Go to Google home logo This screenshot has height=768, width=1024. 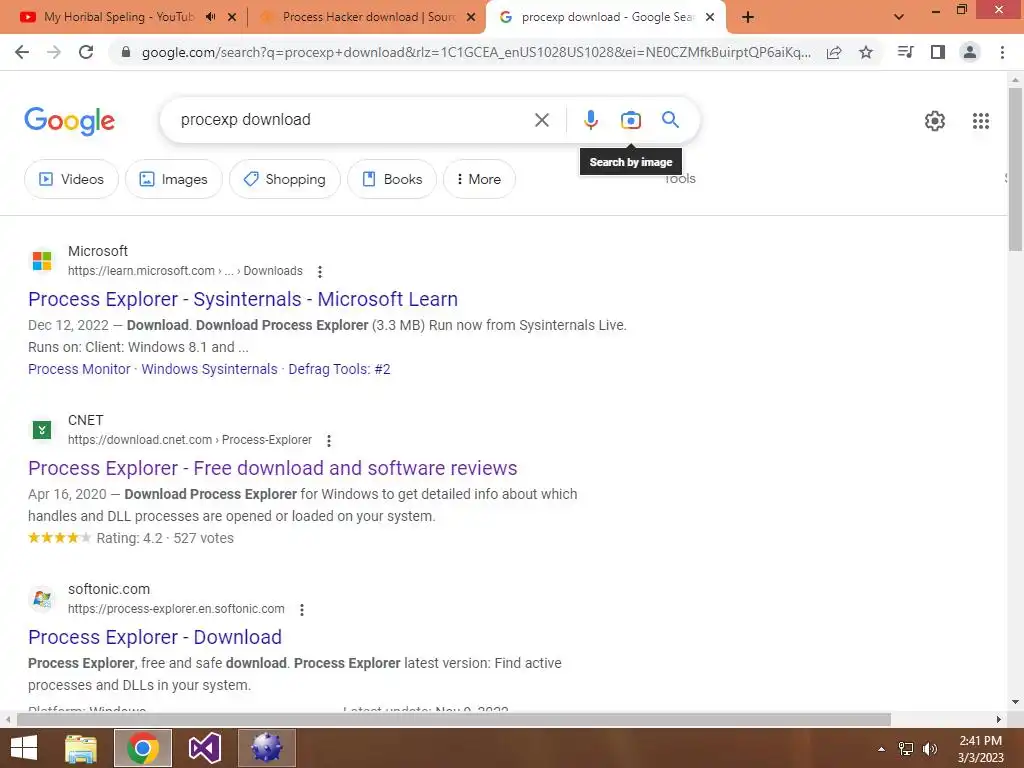click(x=69, y=121)
